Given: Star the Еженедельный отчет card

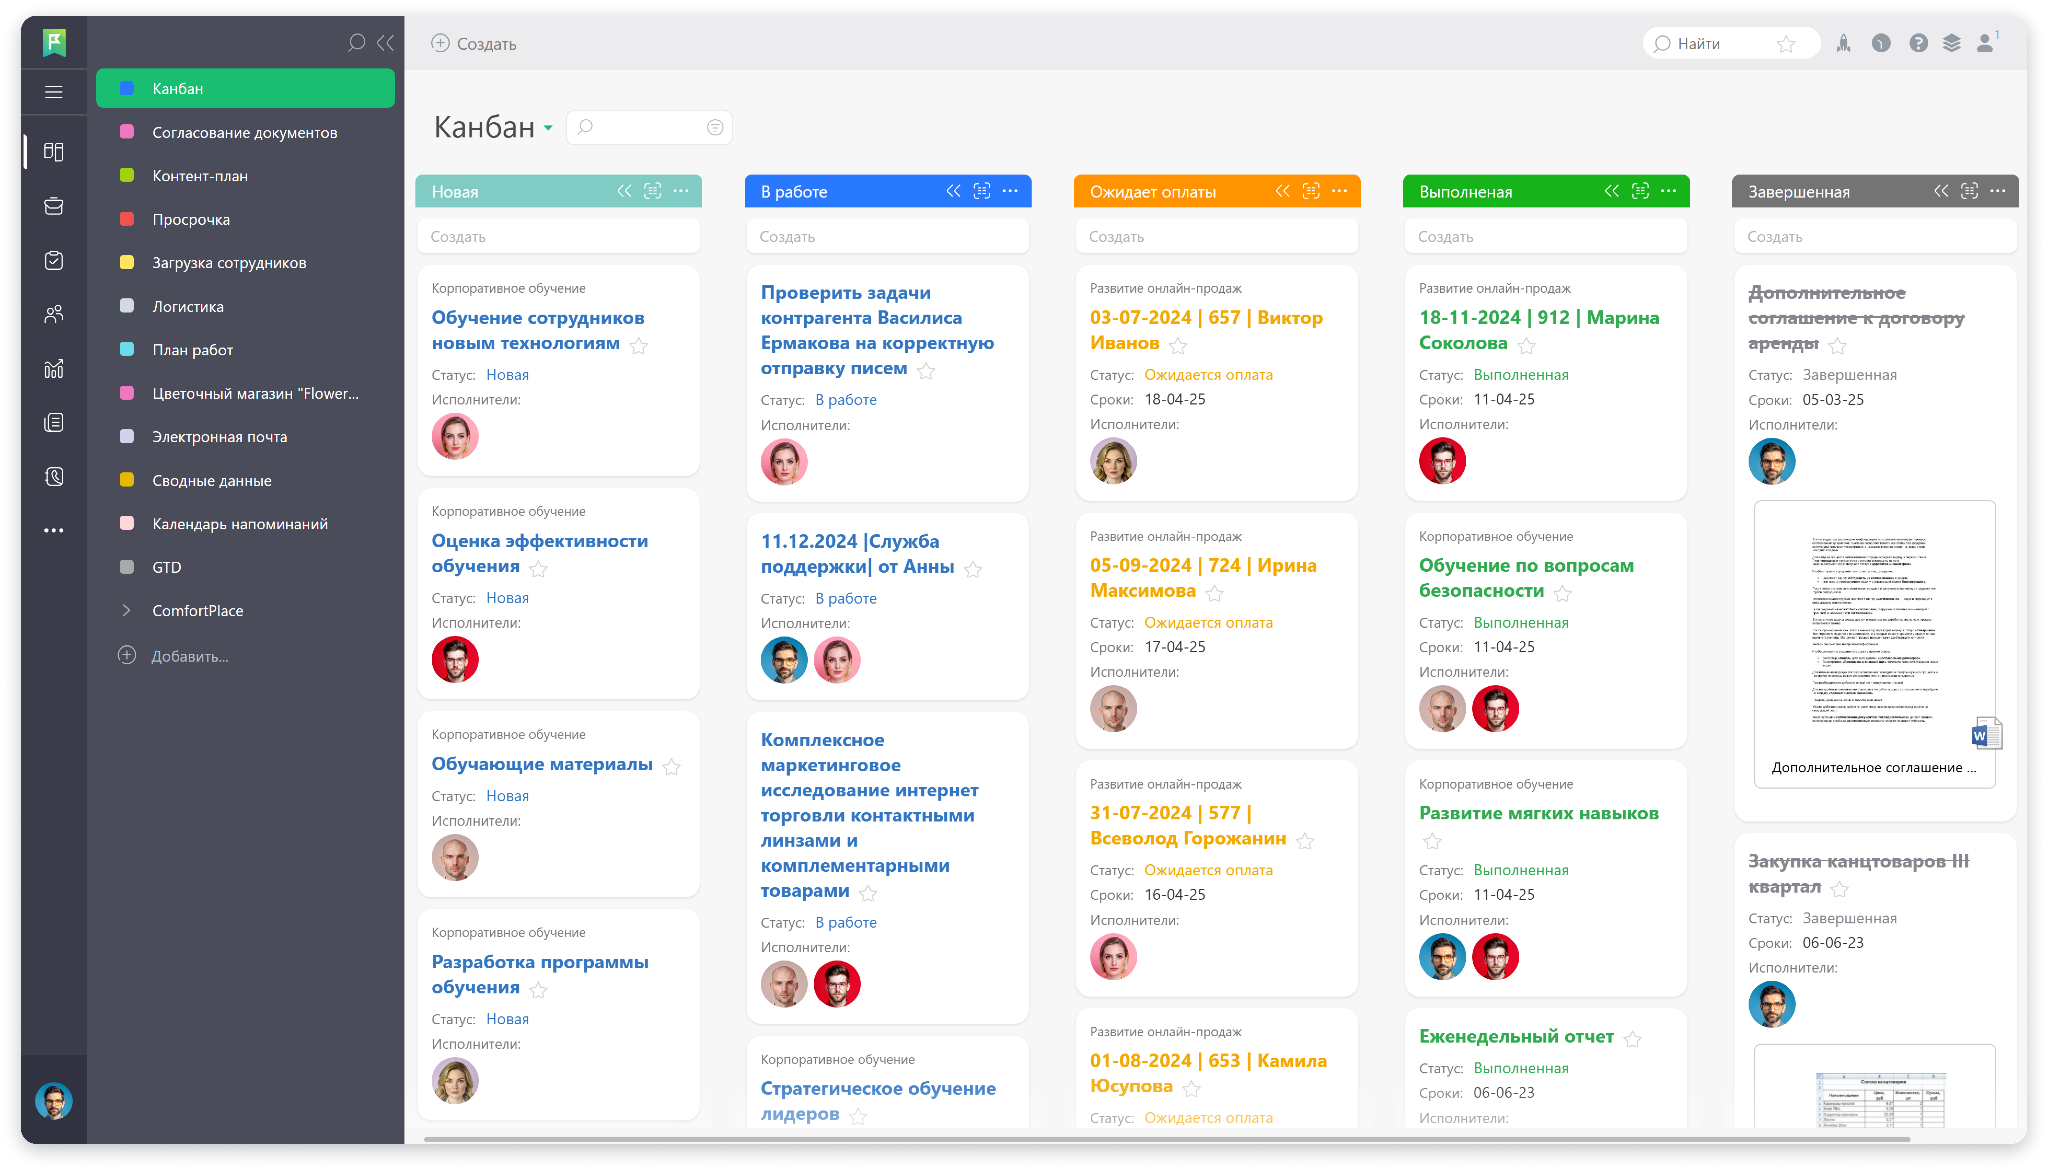Looking at the screenshot, I should click(1633, 1039).
